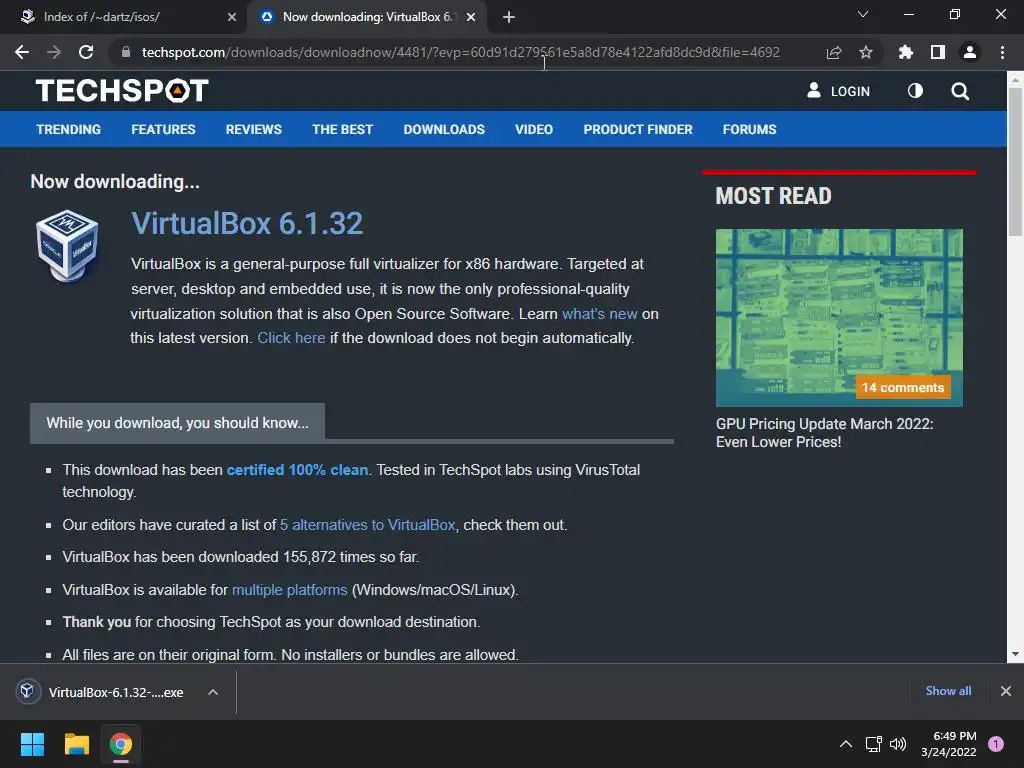Screen dimensions: 1024x768
Task: View site security lock icon
Action: 126,52
